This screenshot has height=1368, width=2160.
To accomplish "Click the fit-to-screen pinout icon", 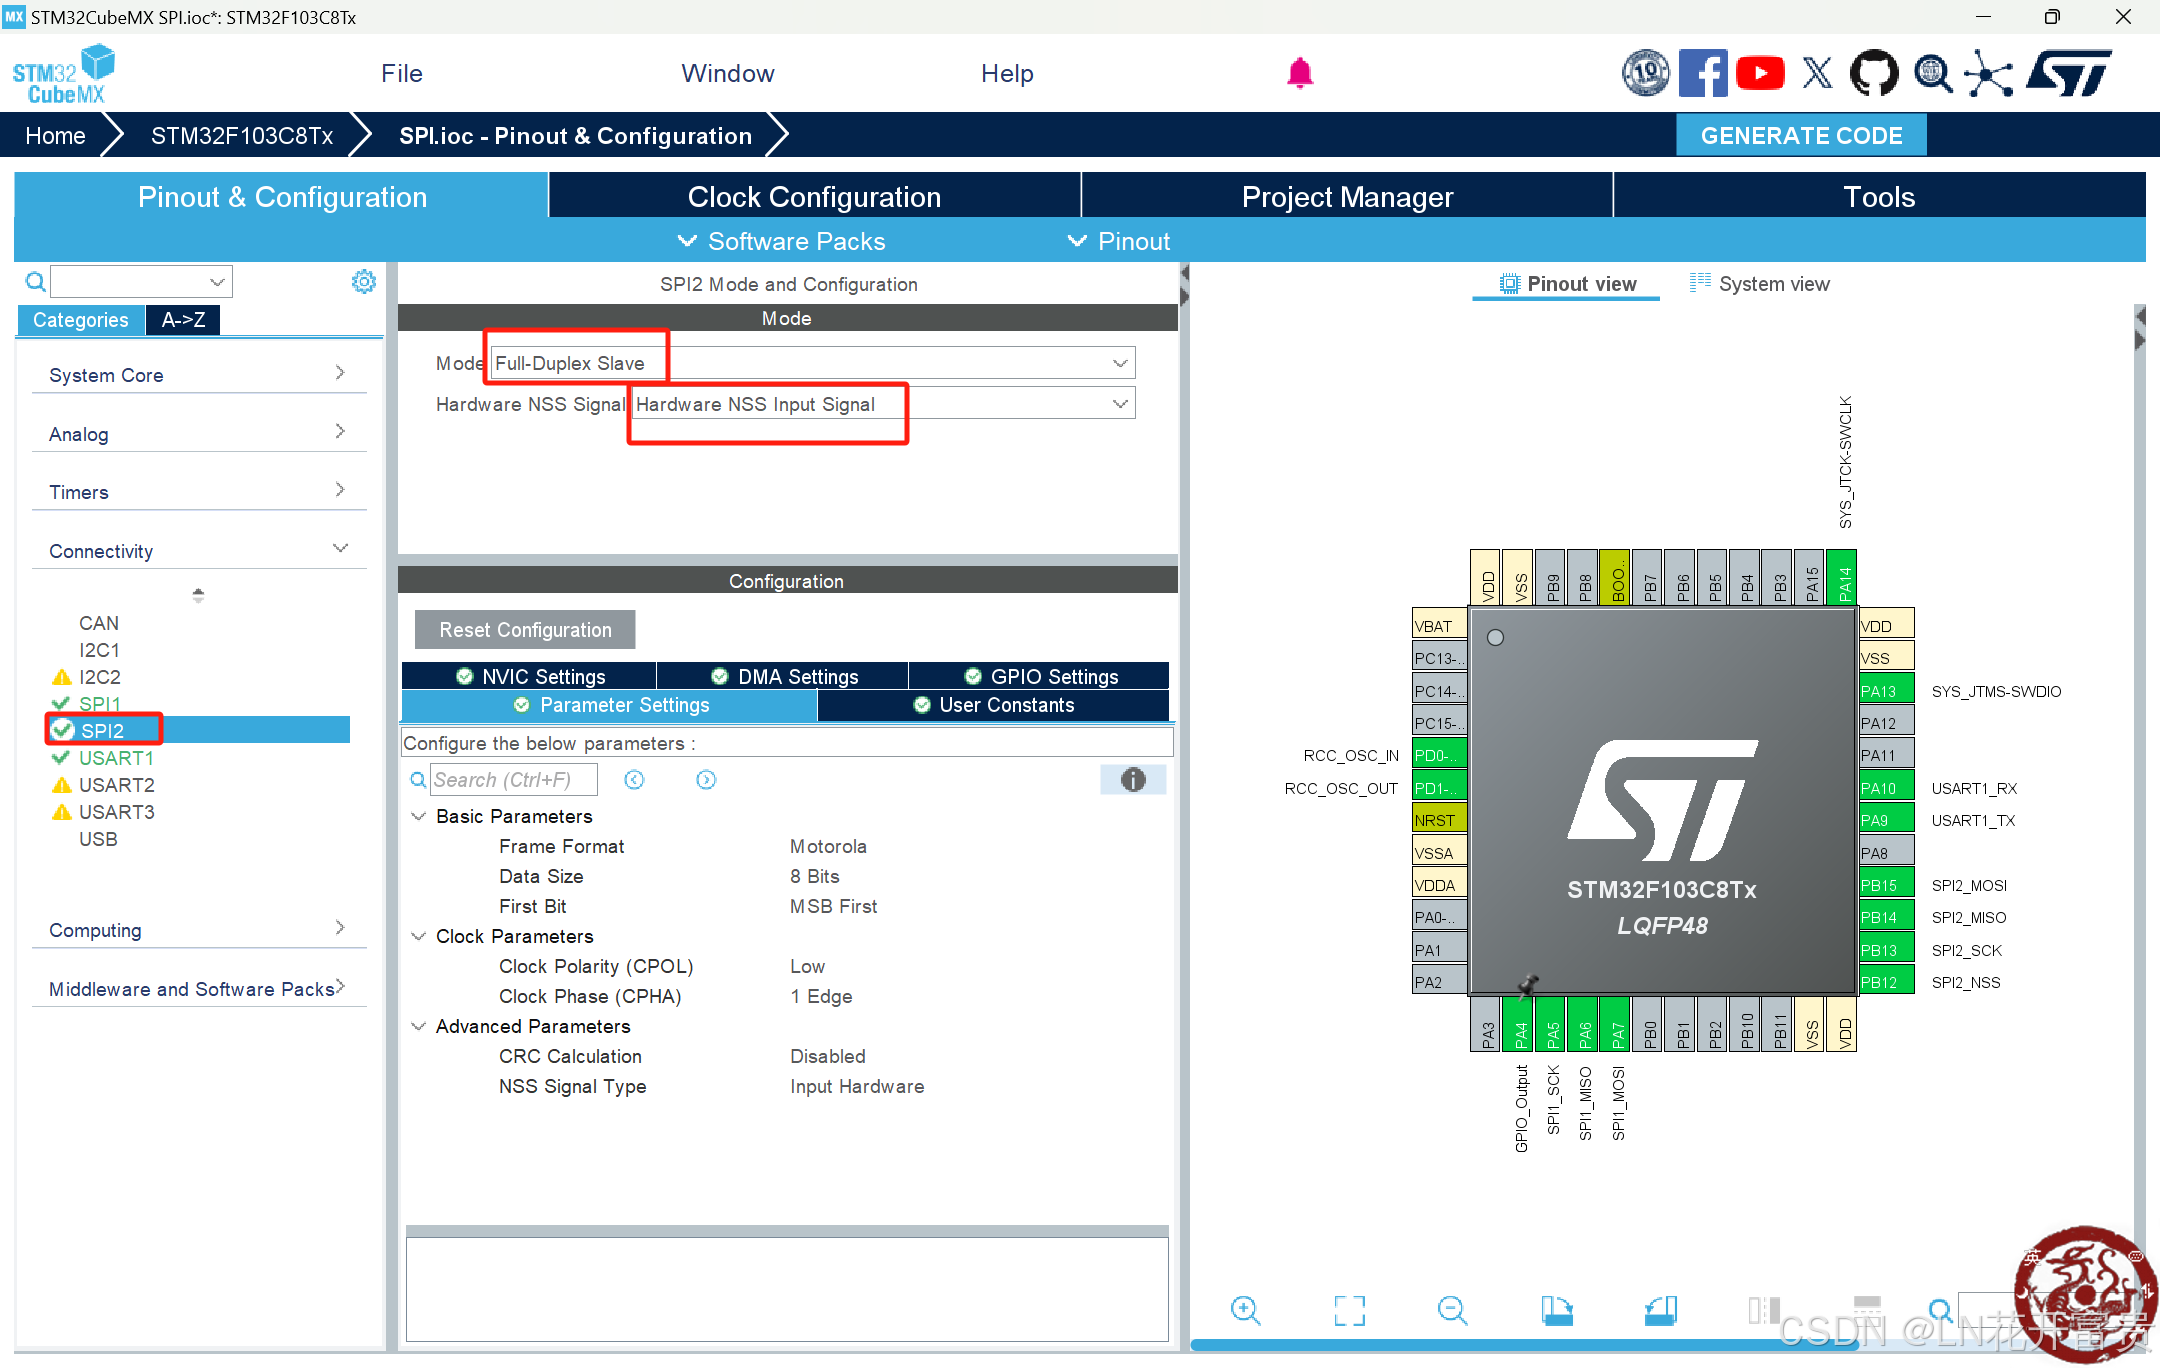I will [1349, 1310].
